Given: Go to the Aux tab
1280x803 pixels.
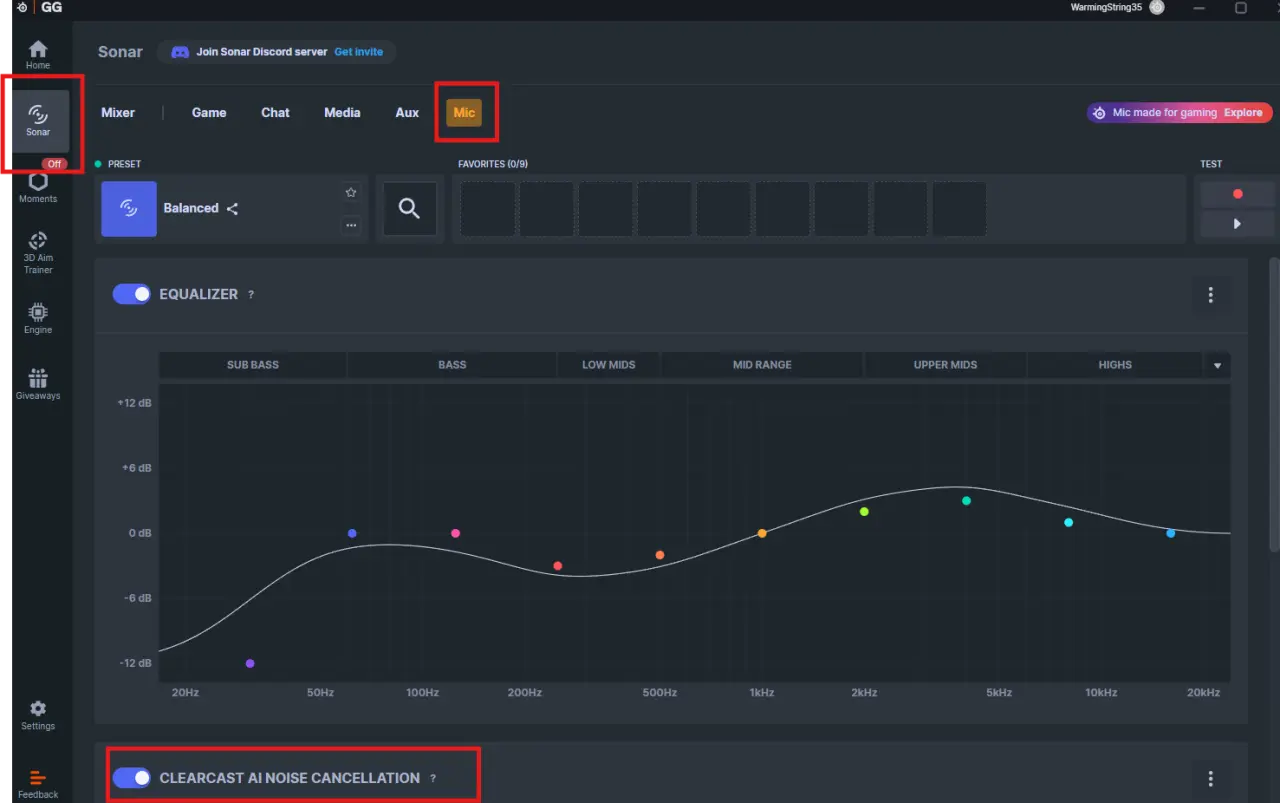Looking at the screenshot, I should coord(407,113).
